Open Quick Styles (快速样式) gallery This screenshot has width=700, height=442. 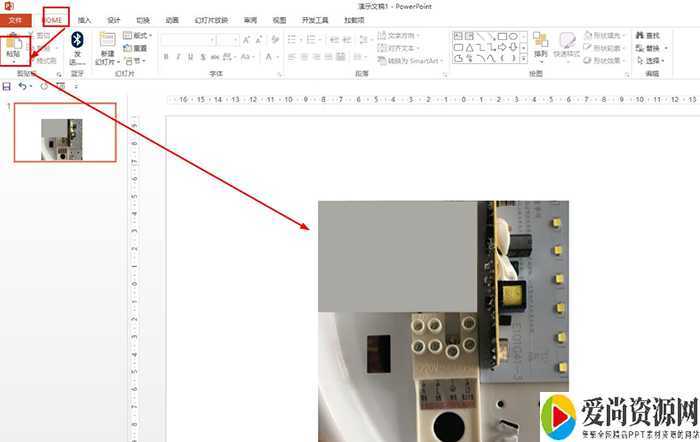pyautogui.click(x=567, y=45)
